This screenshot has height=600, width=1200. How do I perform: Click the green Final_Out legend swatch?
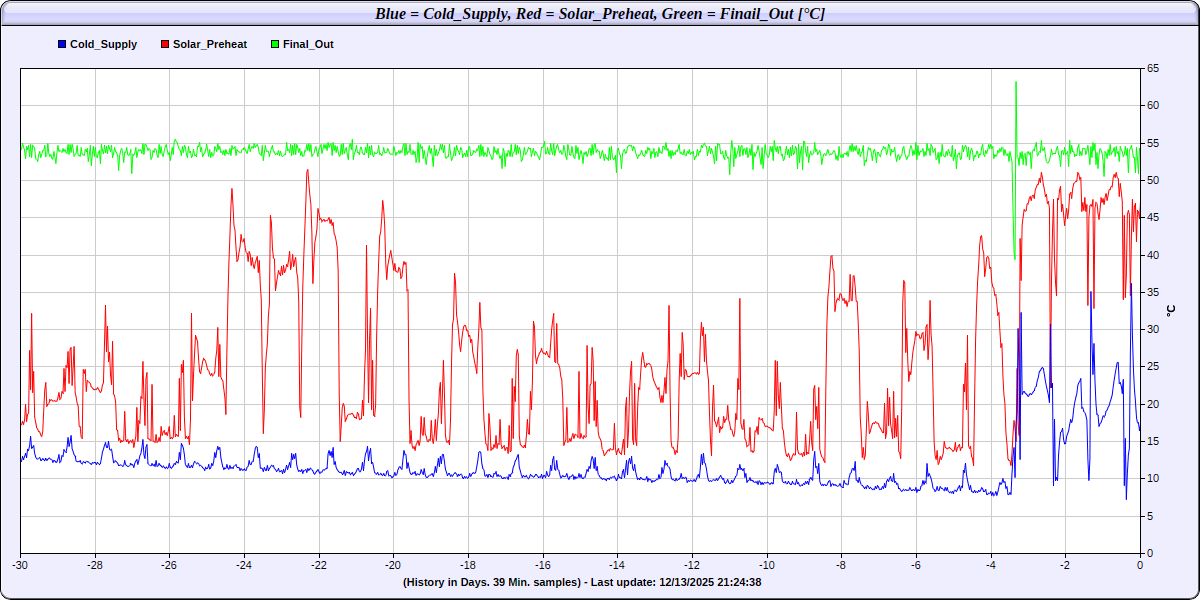[273, 45]
